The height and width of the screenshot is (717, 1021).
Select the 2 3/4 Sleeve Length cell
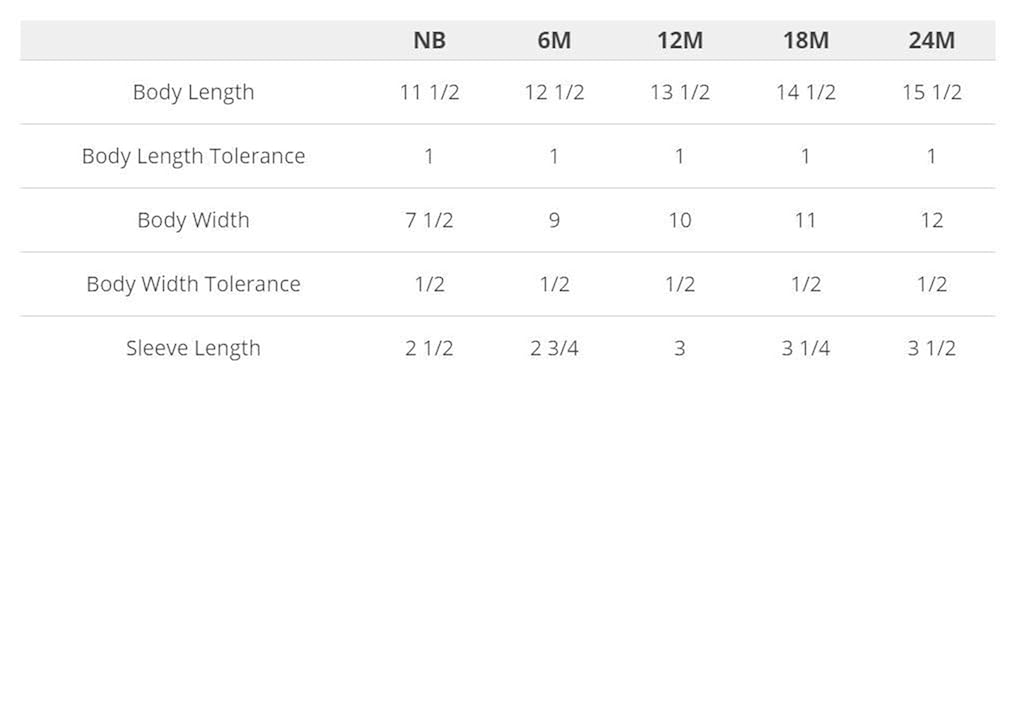554,348
